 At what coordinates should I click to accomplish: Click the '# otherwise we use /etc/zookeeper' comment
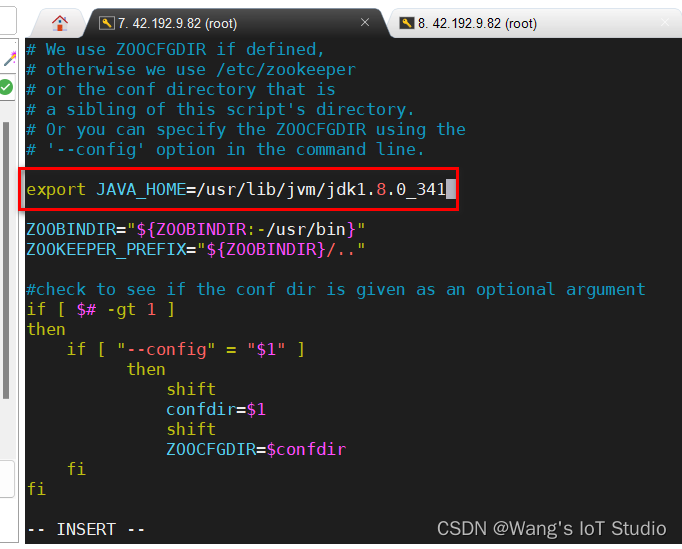coord(191,70)
